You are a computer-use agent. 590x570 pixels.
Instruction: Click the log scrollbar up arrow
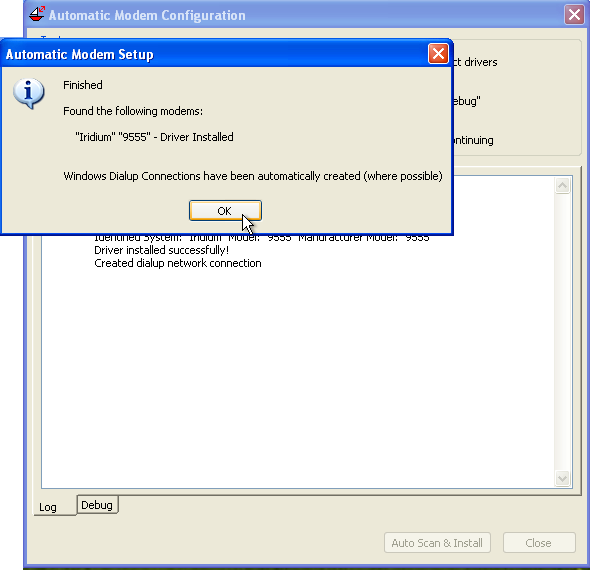563,185
